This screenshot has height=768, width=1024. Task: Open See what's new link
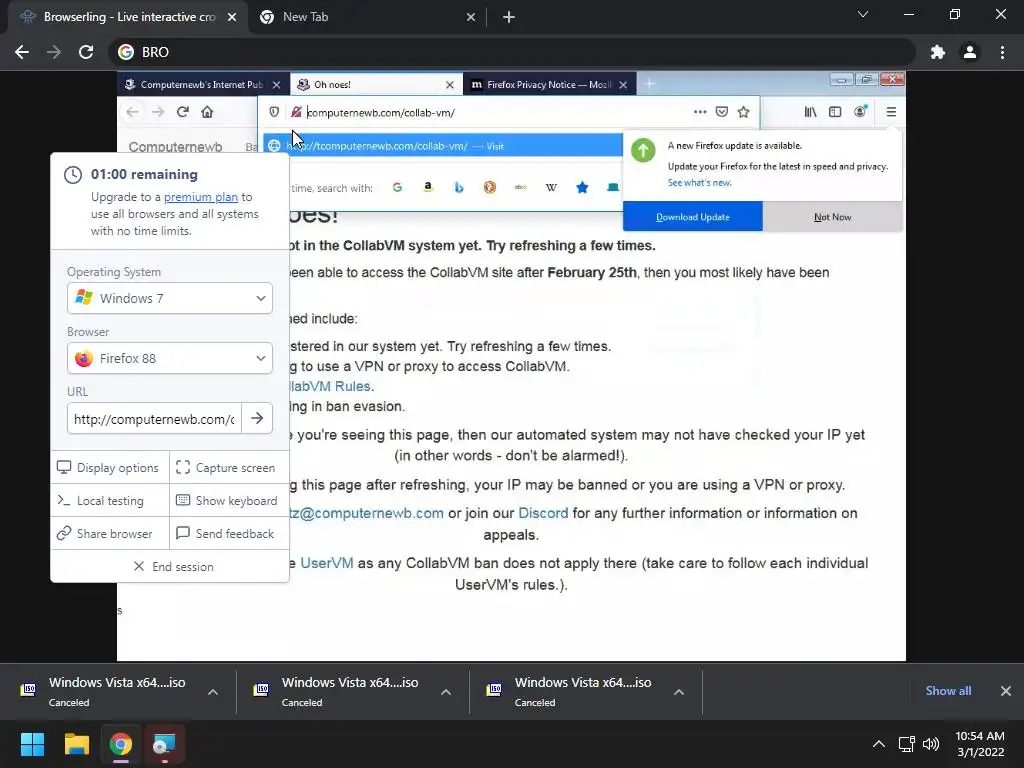pyautogui.click(x=699, y=183)
